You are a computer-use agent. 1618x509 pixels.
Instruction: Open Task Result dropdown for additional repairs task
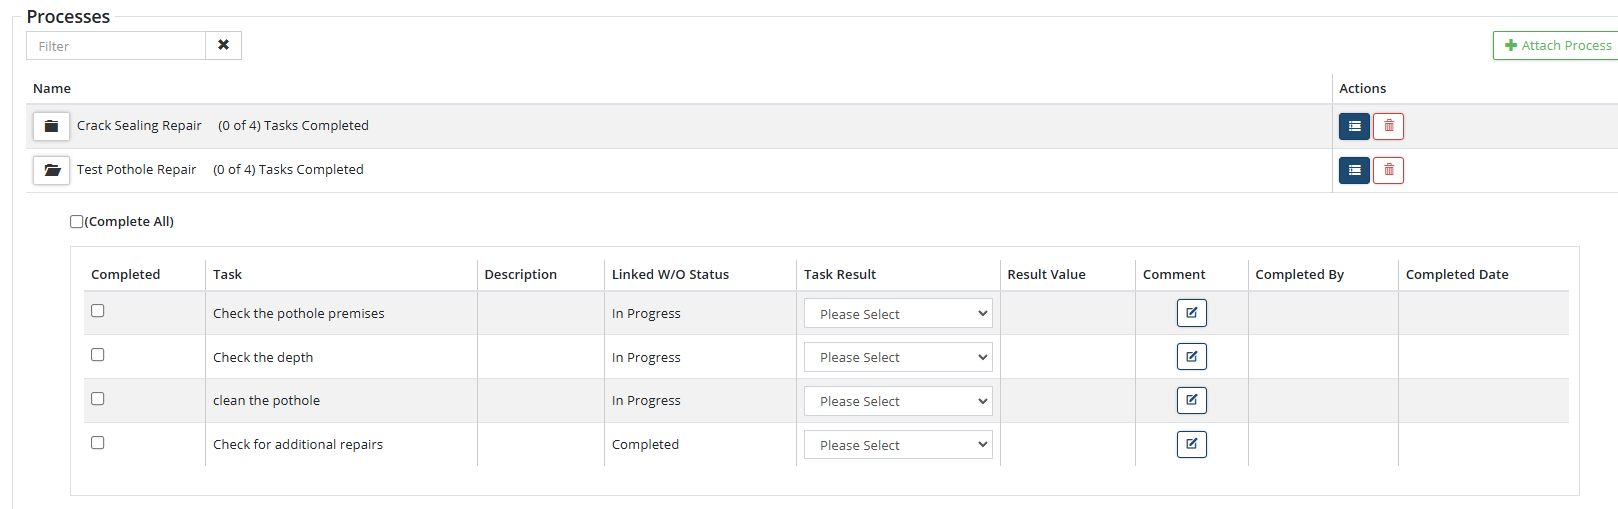click(898, 445)
